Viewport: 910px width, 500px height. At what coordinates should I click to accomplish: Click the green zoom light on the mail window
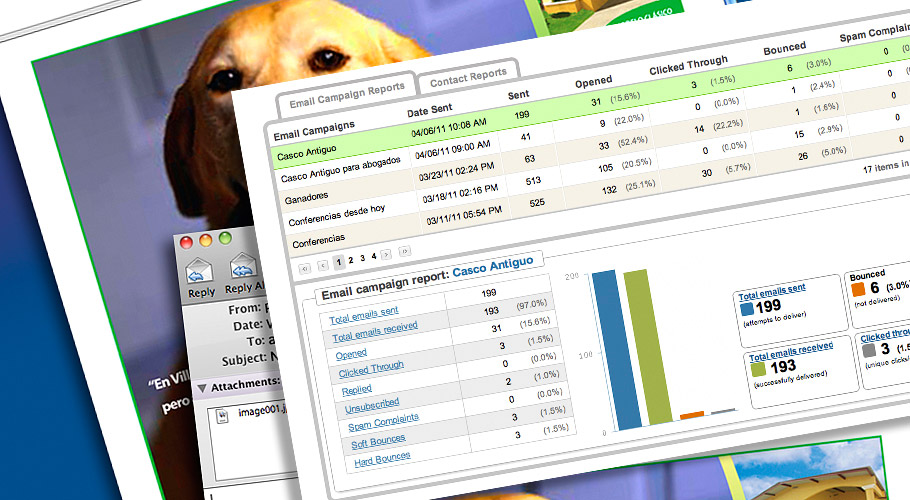coord(225,238)
